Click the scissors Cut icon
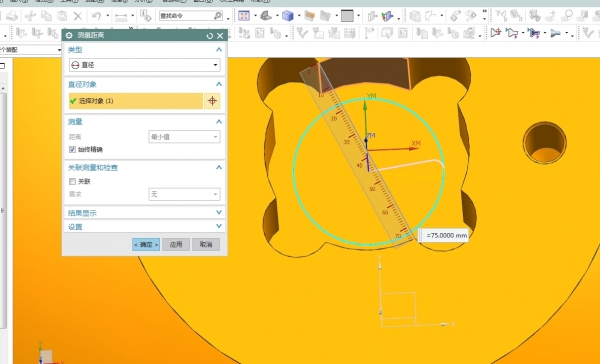The width and height of the screenshot is (600, 364). (30, 16)
